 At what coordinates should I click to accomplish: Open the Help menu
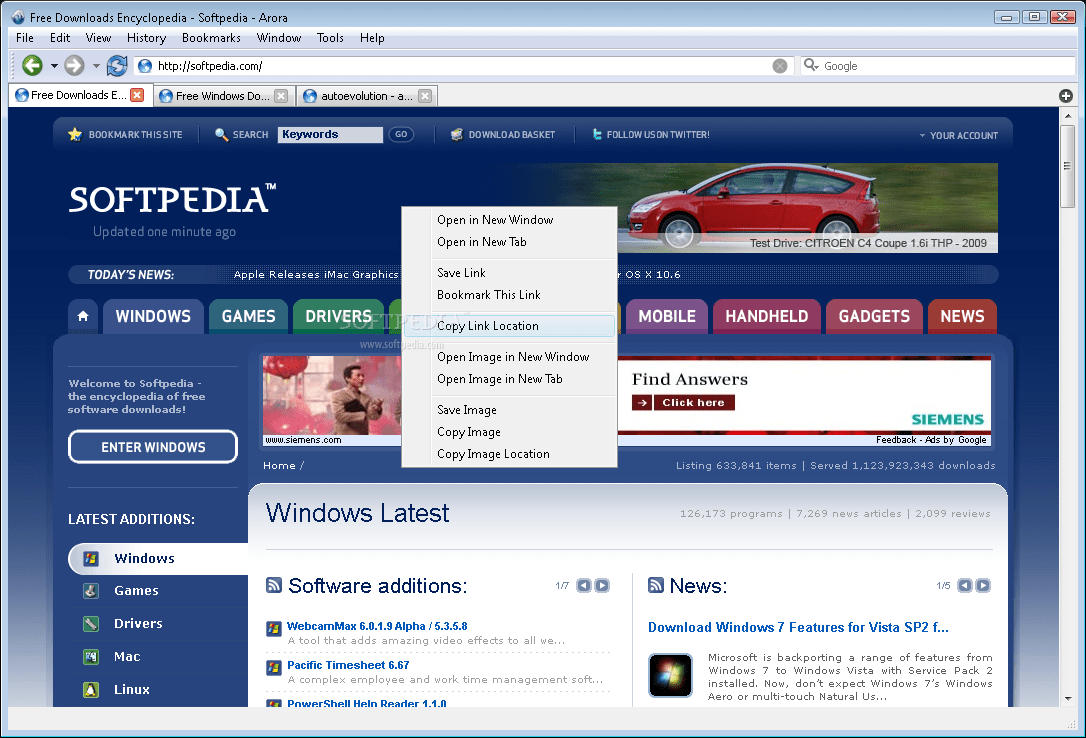372,38
